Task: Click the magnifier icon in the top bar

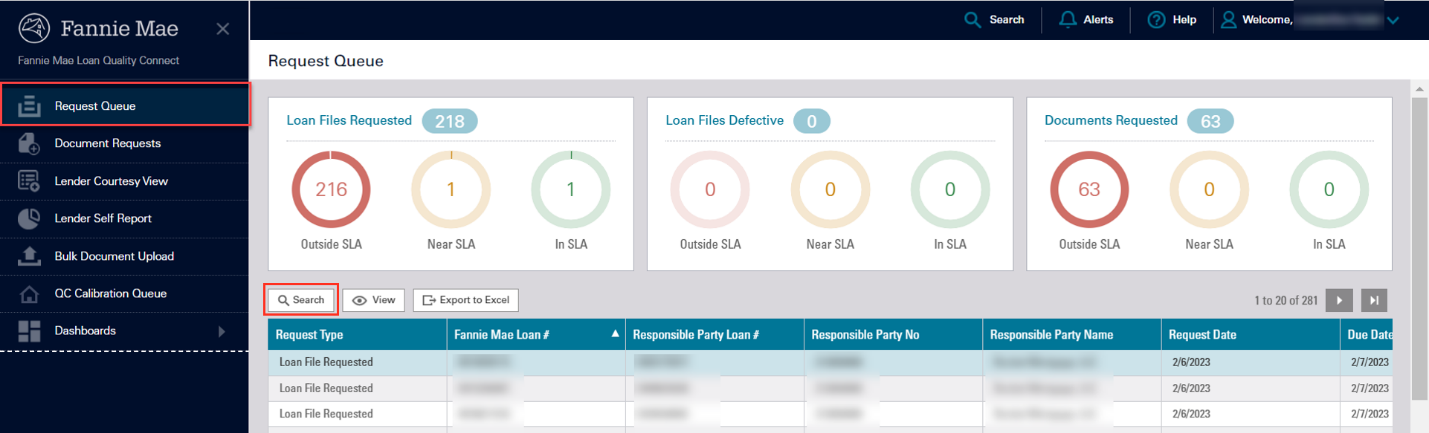Action: click(972, 20)
